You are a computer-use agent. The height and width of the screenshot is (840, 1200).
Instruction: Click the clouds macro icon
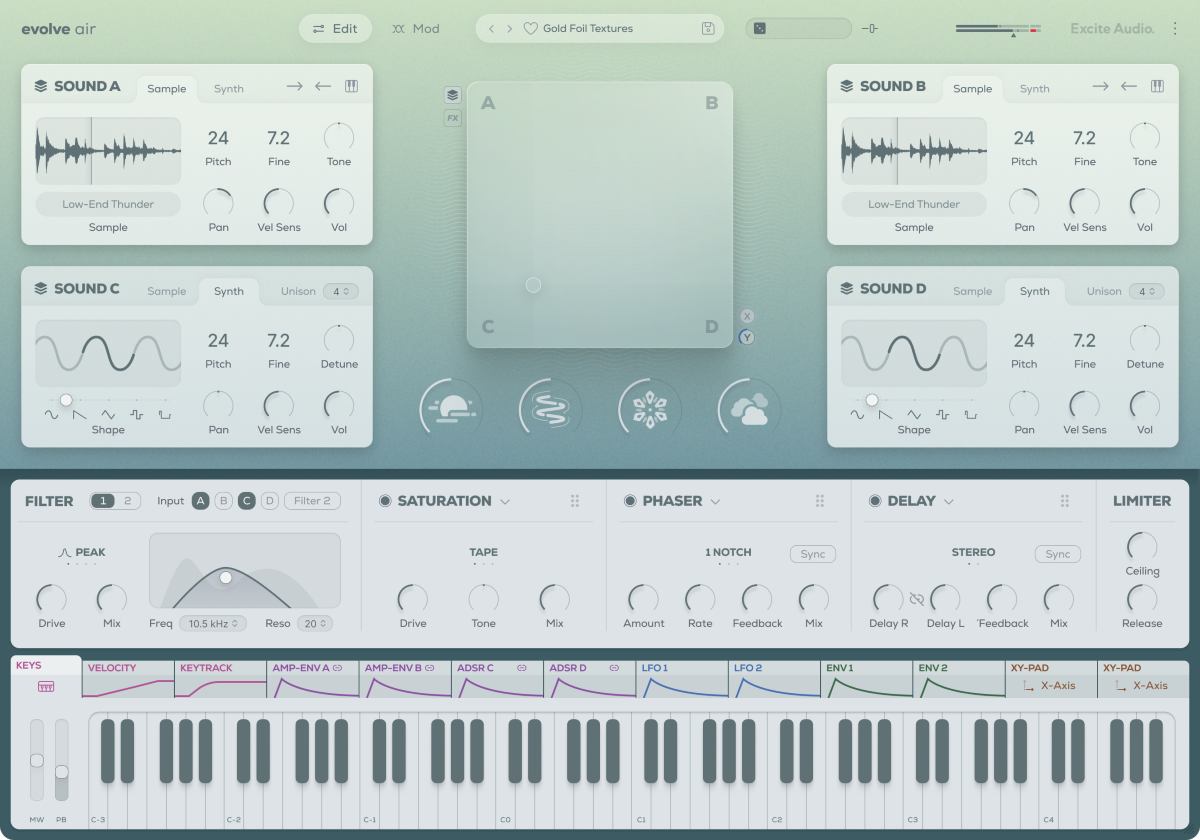tap(747, 408)
